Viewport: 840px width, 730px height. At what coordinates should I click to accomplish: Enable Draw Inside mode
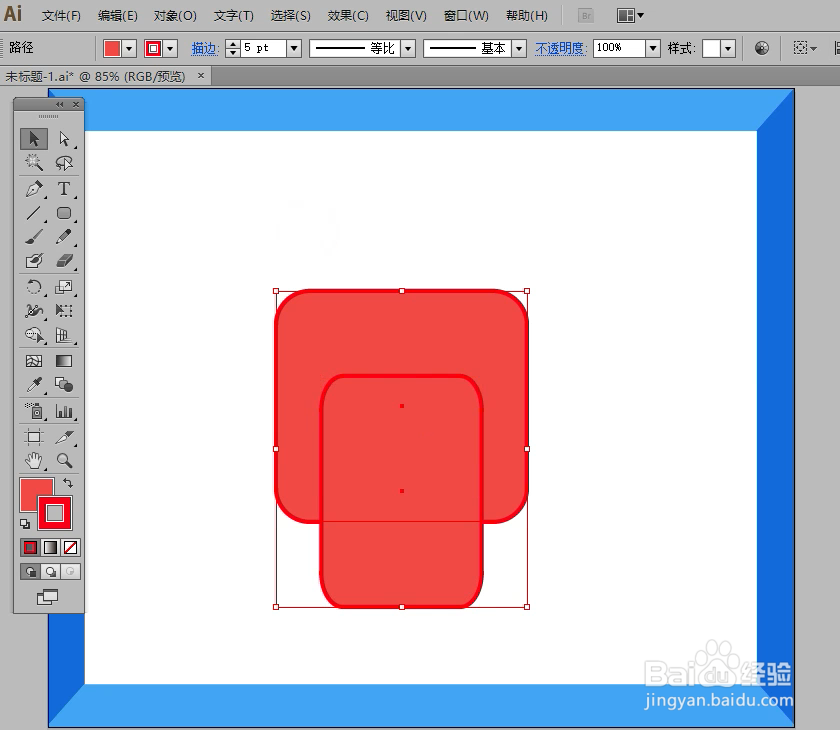tap(70, 572)
